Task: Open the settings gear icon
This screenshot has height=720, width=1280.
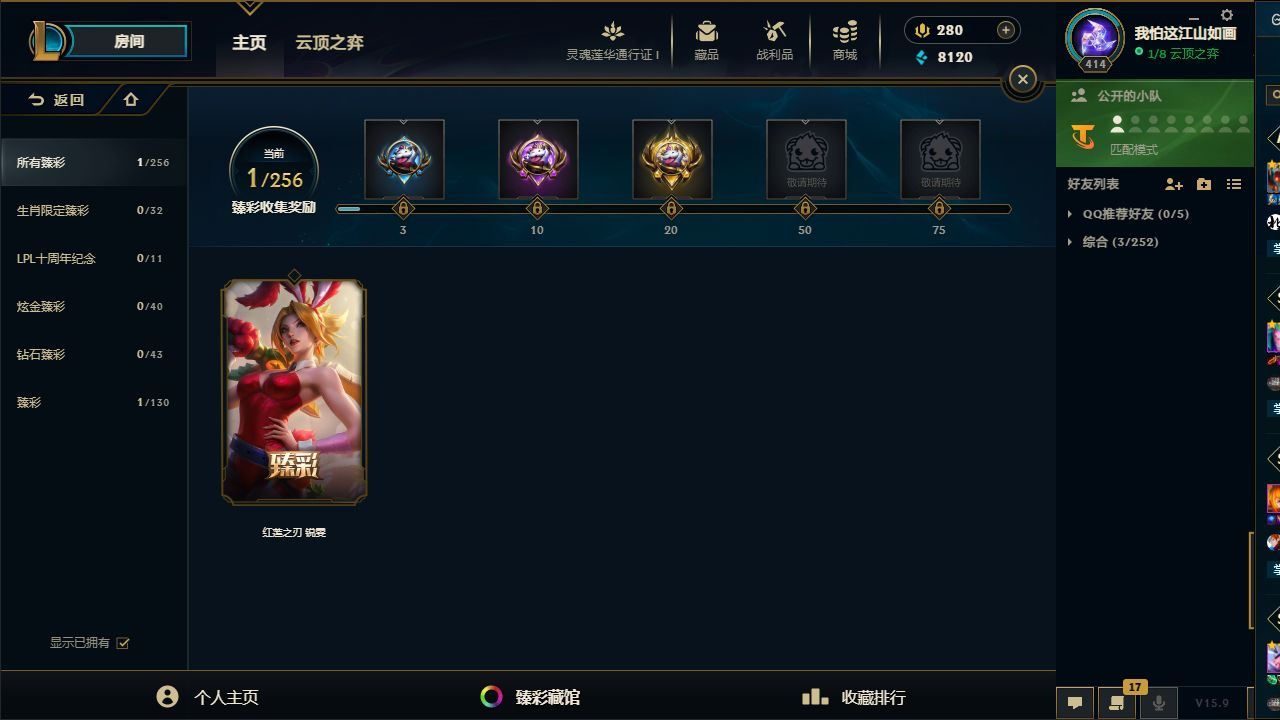Action: point(1227,15)
